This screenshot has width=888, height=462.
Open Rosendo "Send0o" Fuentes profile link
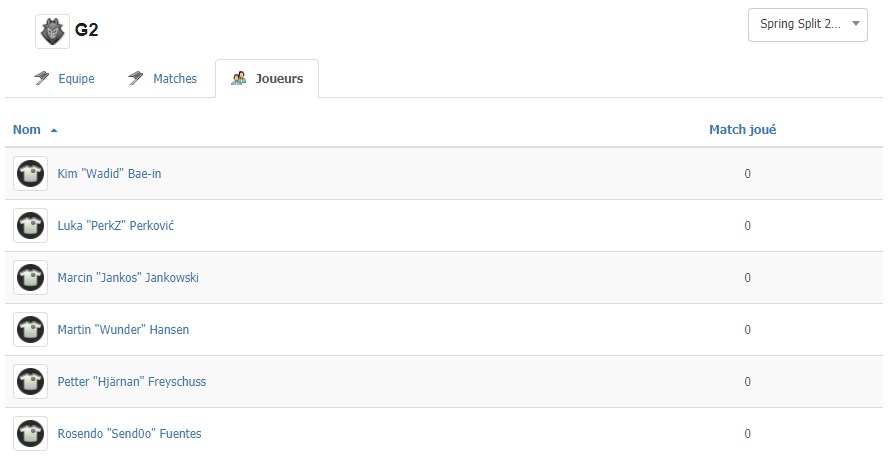tap(130, 434)
